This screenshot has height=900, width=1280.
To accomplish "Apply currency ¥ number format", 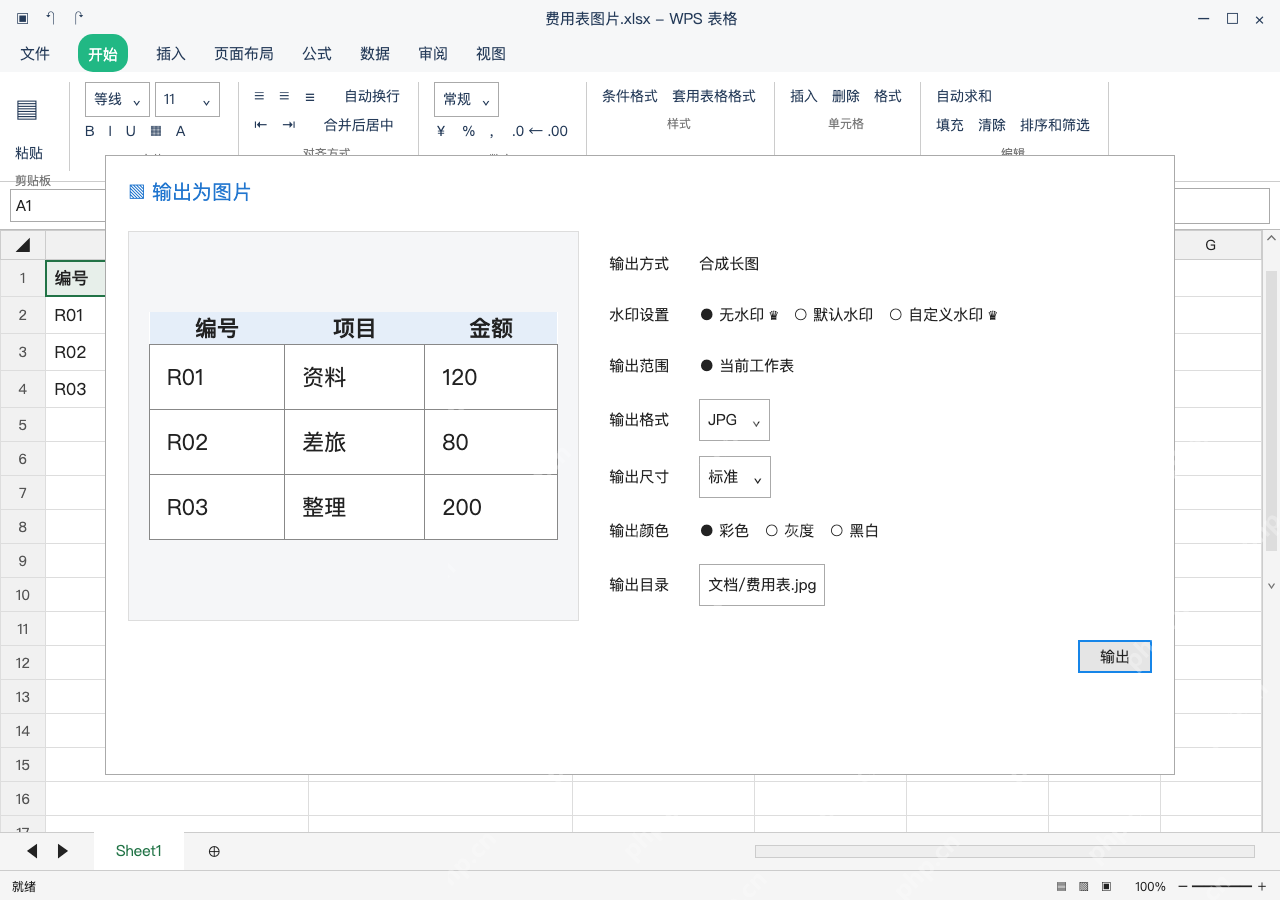I will pos(441,131).
